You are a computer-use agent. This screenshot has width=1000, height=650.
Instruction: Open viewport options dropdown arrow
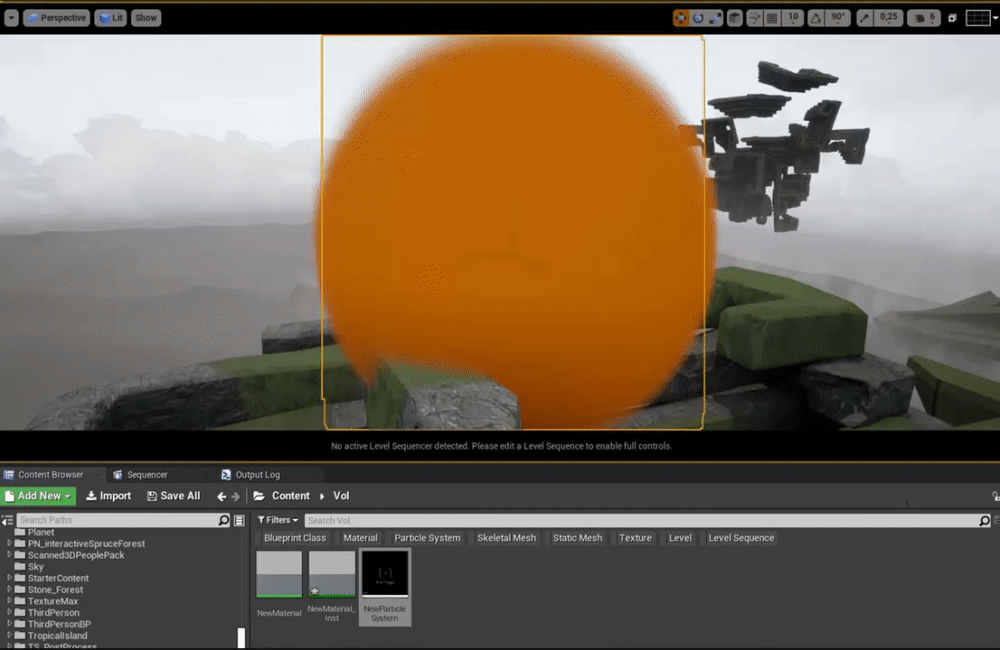tap(11, 18)
